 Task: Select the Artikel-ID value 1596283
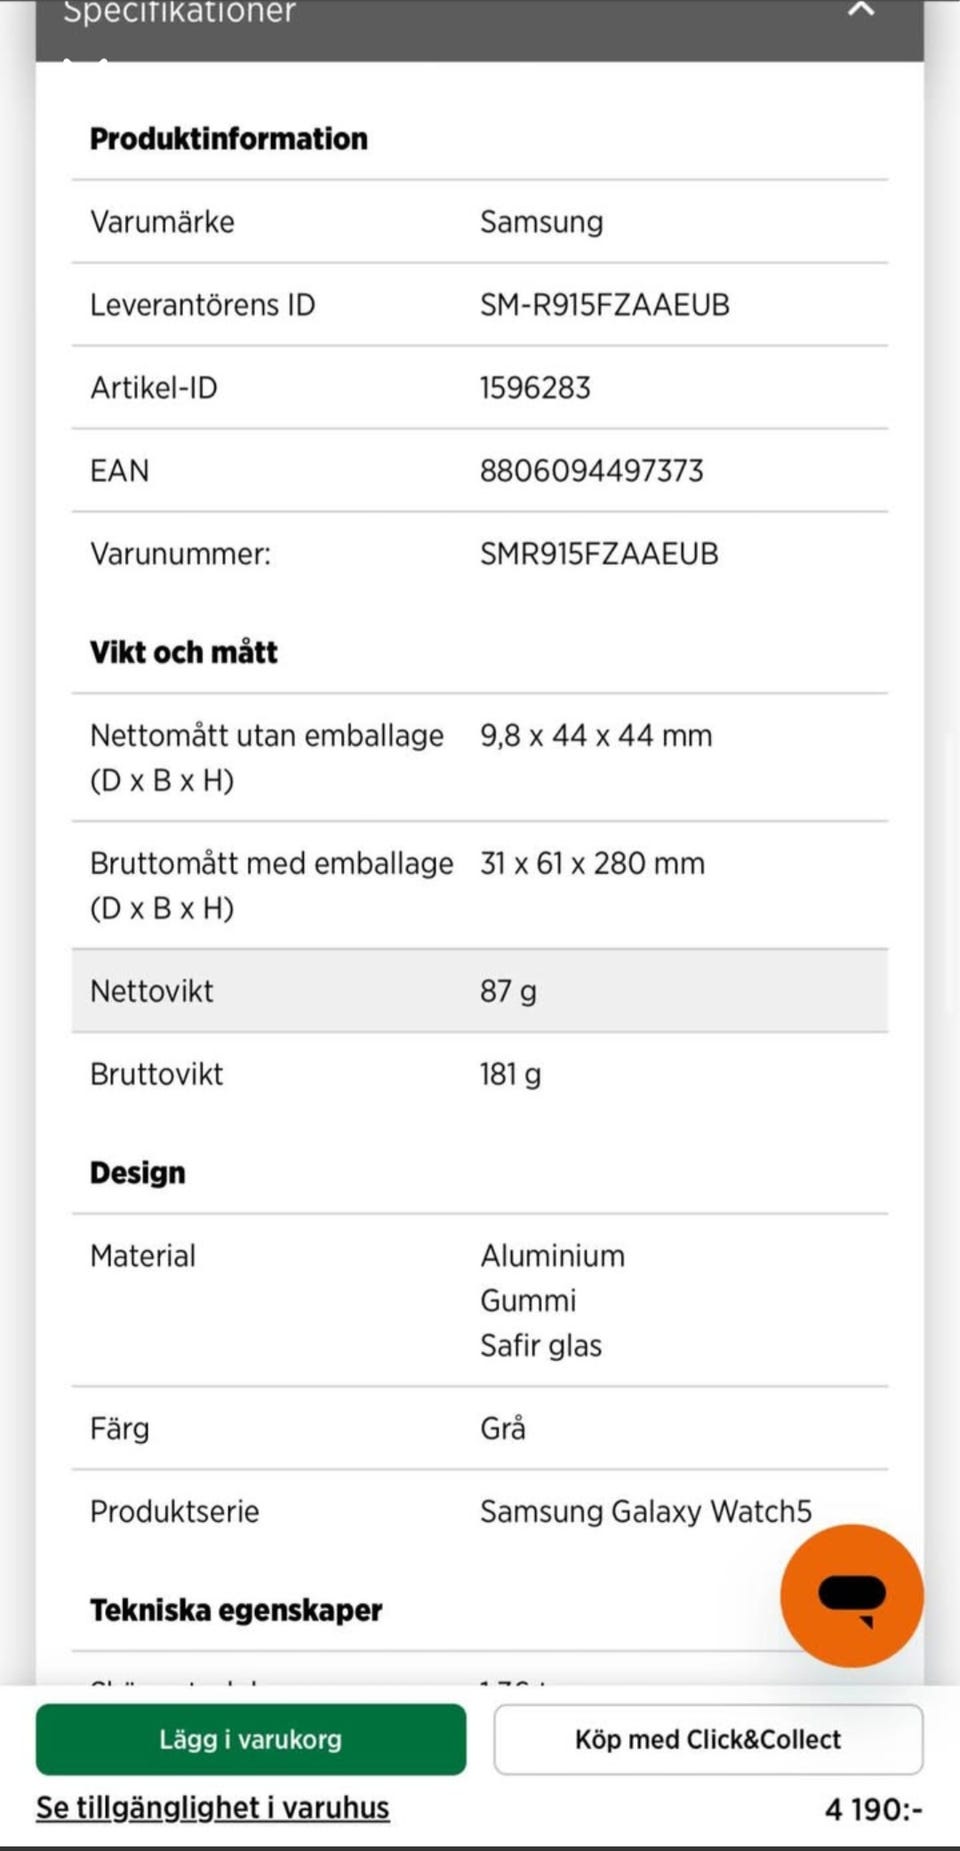point(536,387)
